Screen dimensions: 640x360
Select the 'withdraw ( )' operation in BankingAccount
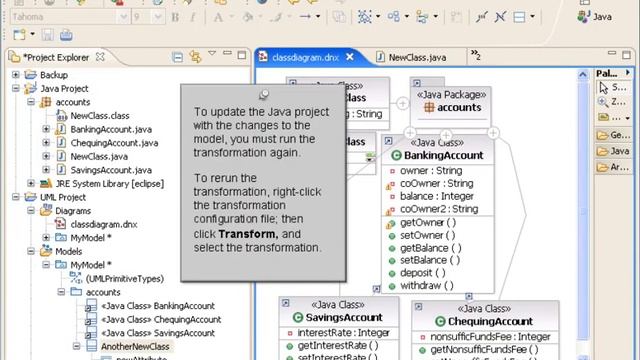pyautogui.click(x=427, y=286)
